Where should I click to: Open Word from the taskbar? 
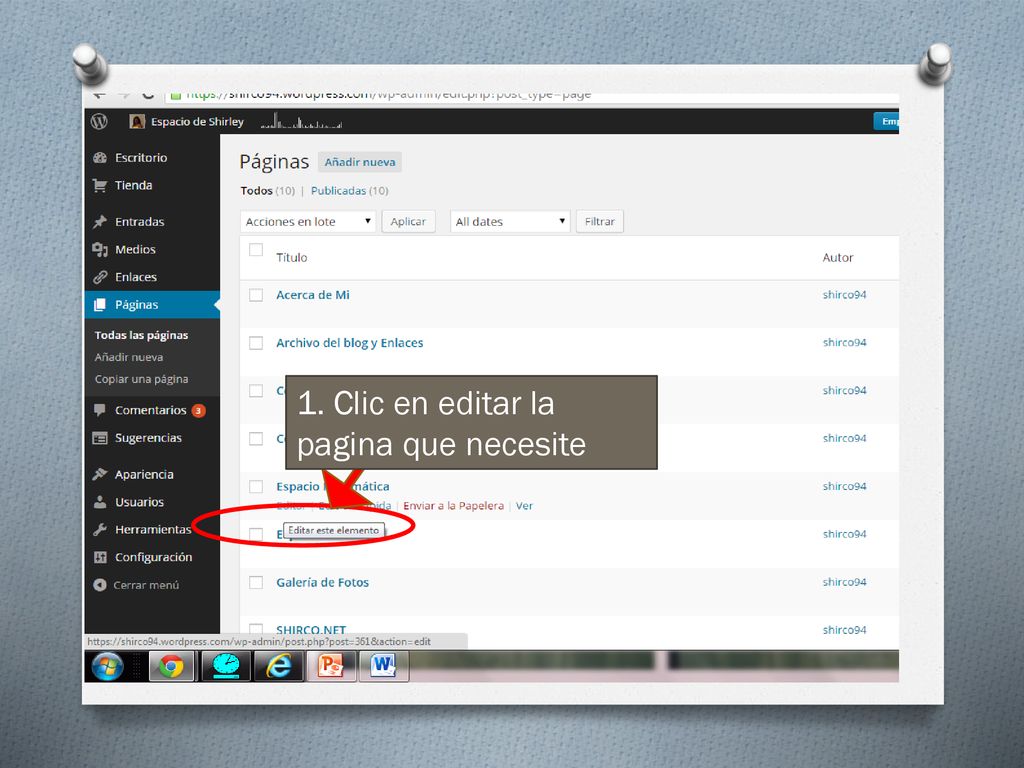click(x=383, y=667)
